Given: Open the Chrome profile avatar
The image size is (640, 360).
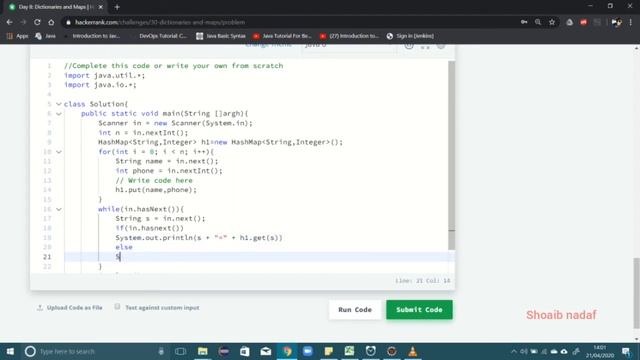Looking at the screenshot, I should [x=616, y=22].
